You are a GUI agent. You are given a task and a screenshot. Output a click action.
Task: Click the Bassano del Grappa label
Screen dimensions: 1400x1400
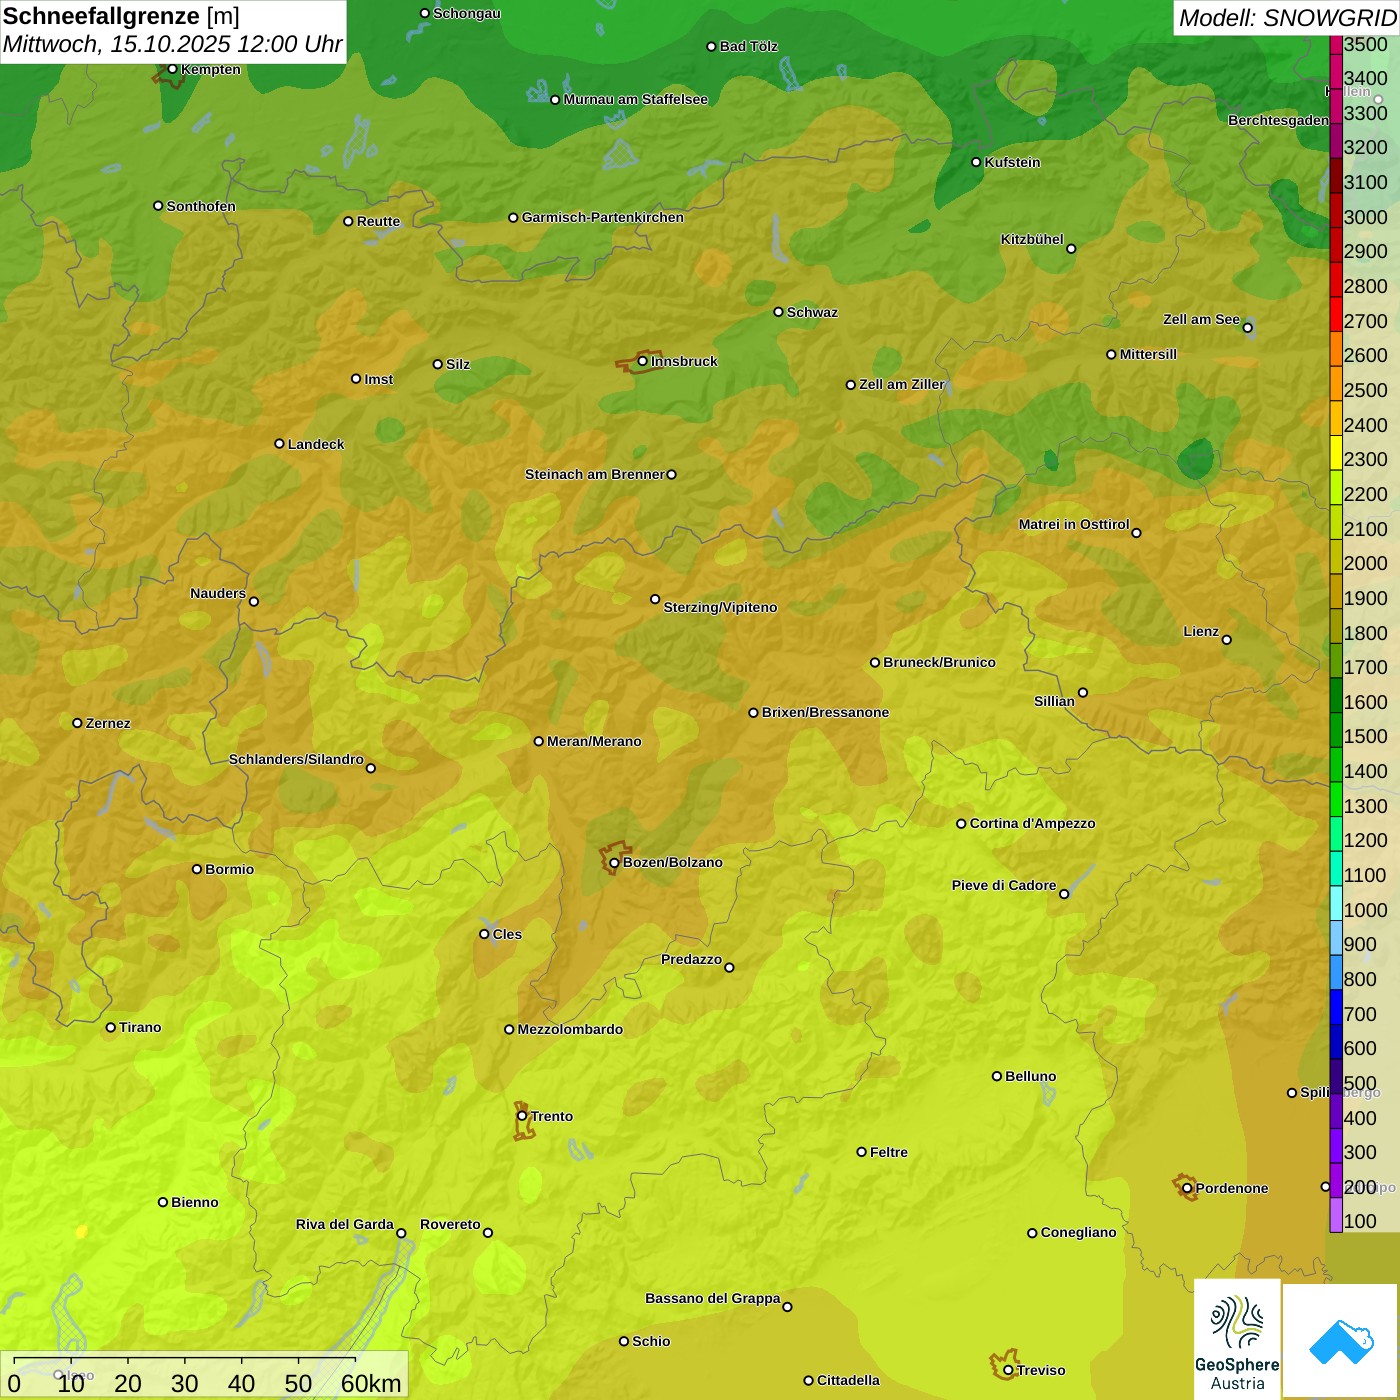(713, 1298)
